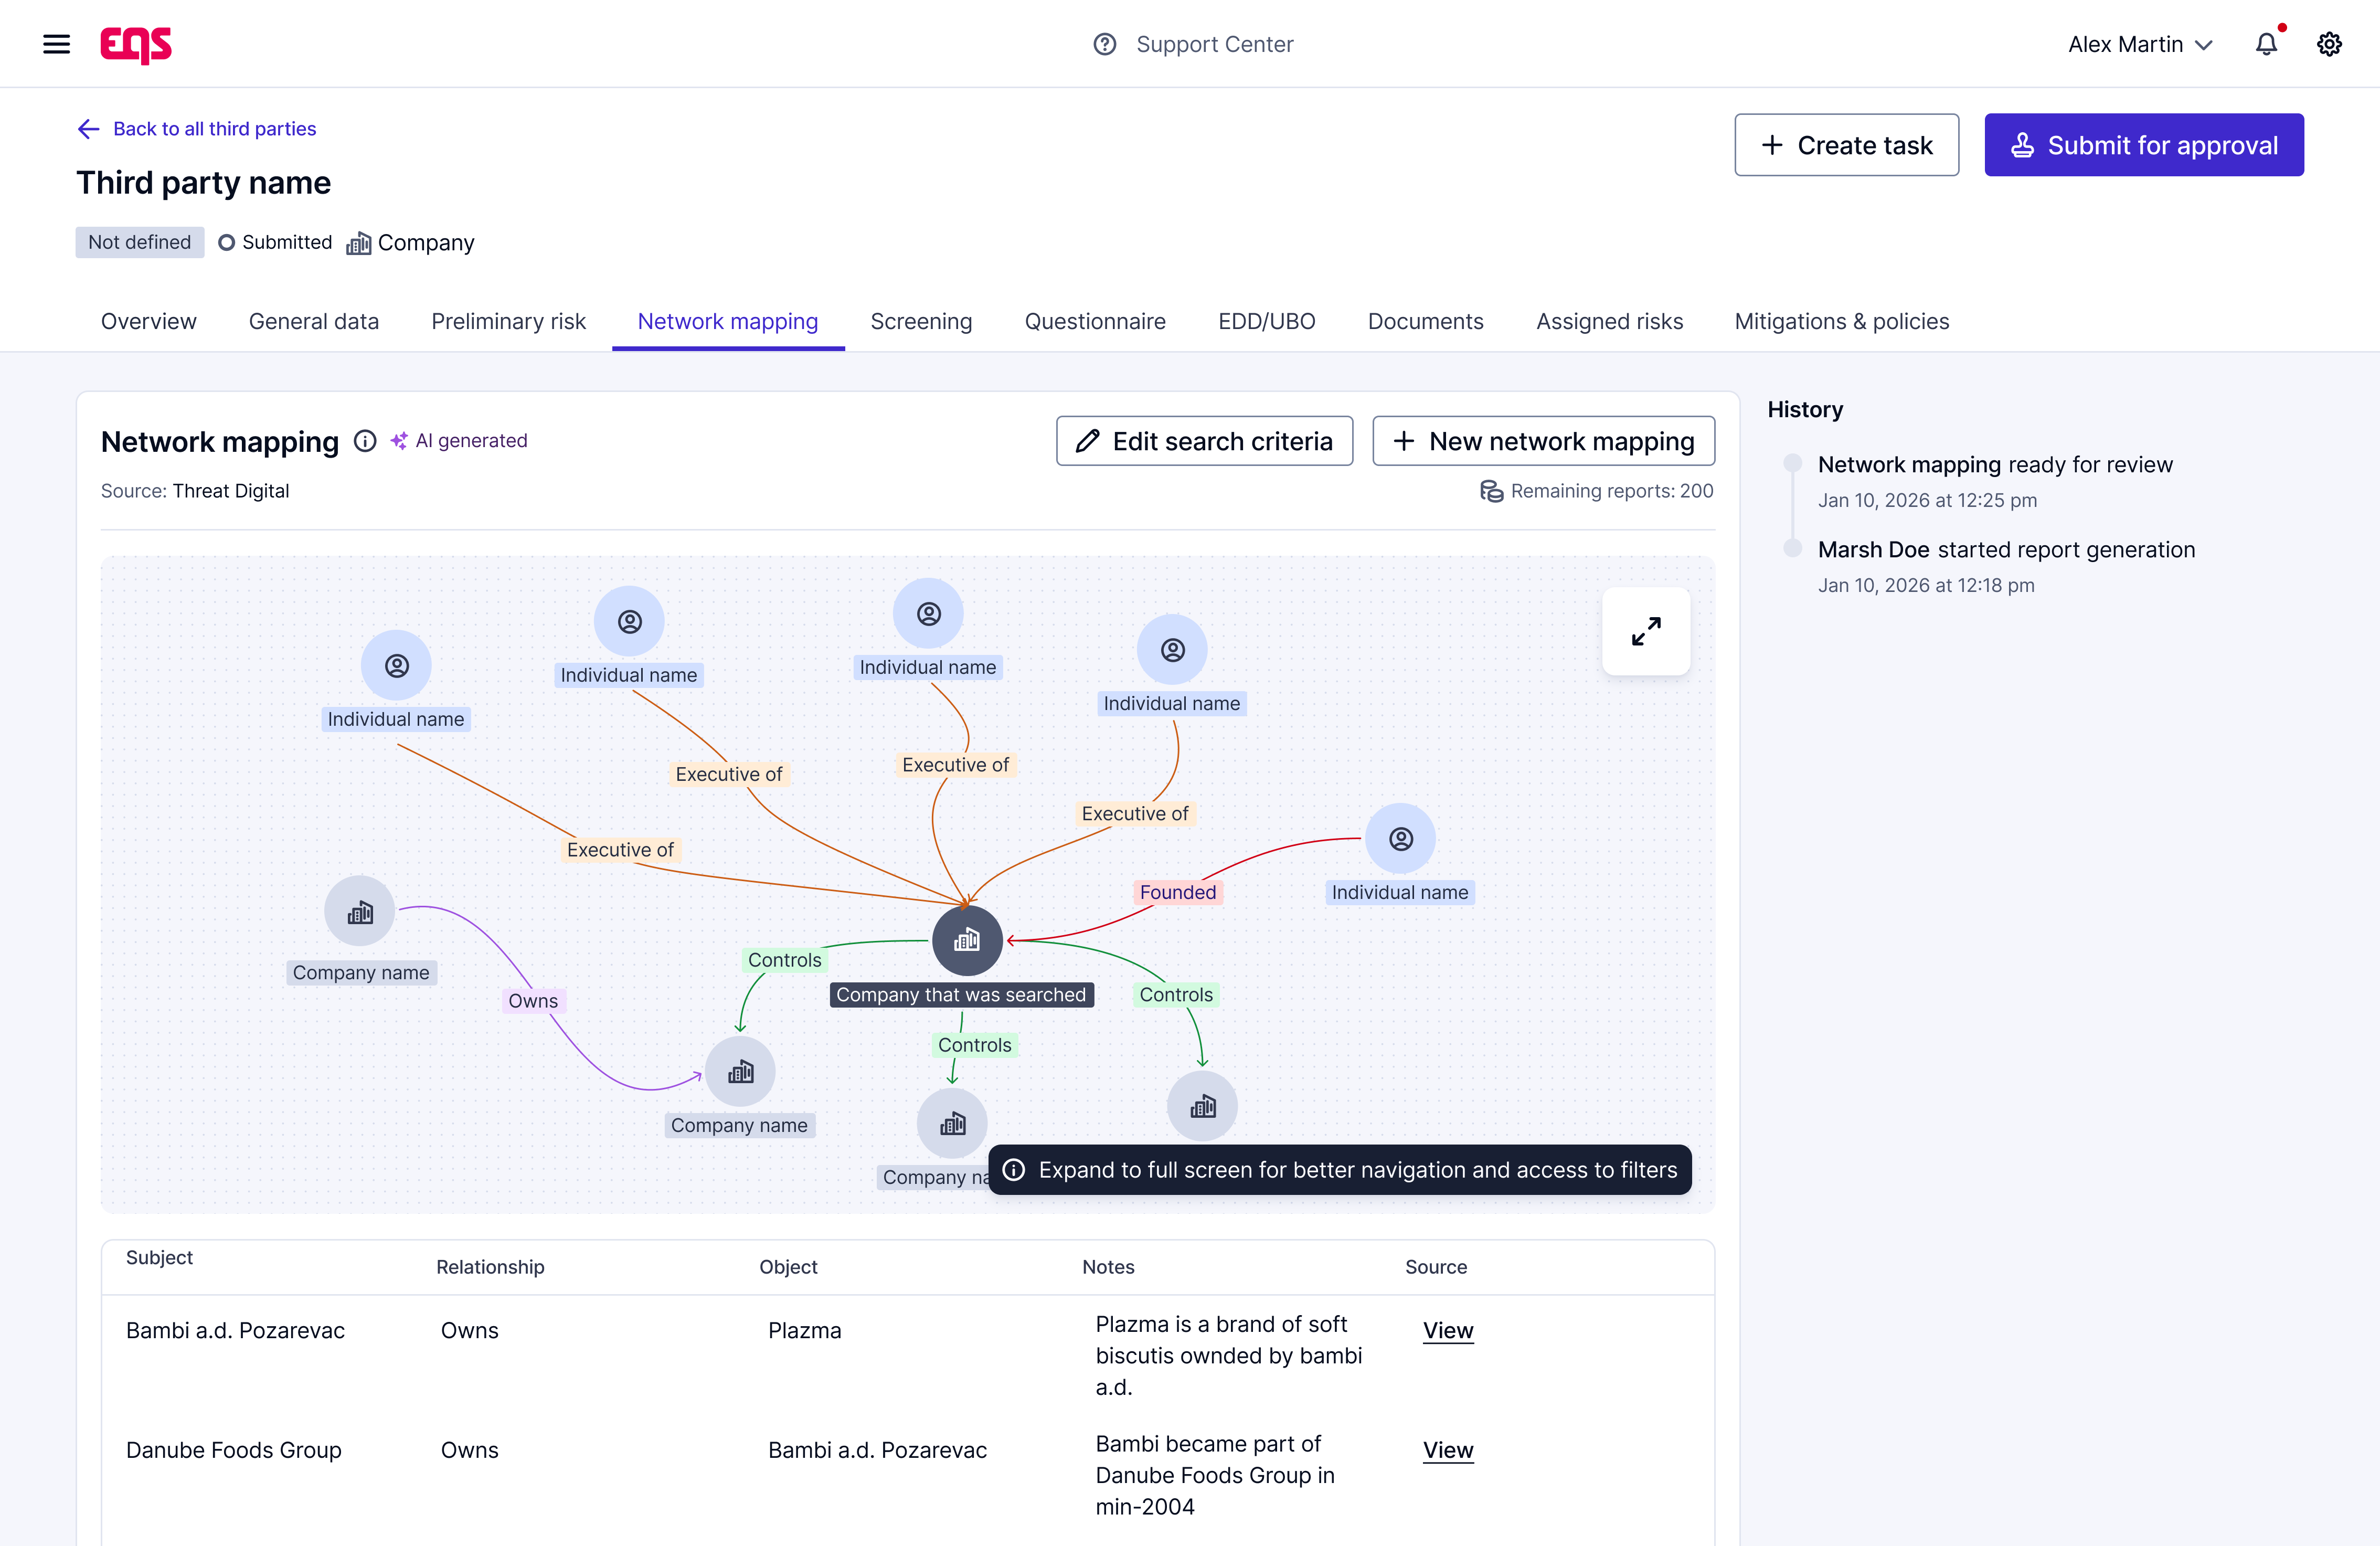Open the settings gear icon

pos(2329,44)
